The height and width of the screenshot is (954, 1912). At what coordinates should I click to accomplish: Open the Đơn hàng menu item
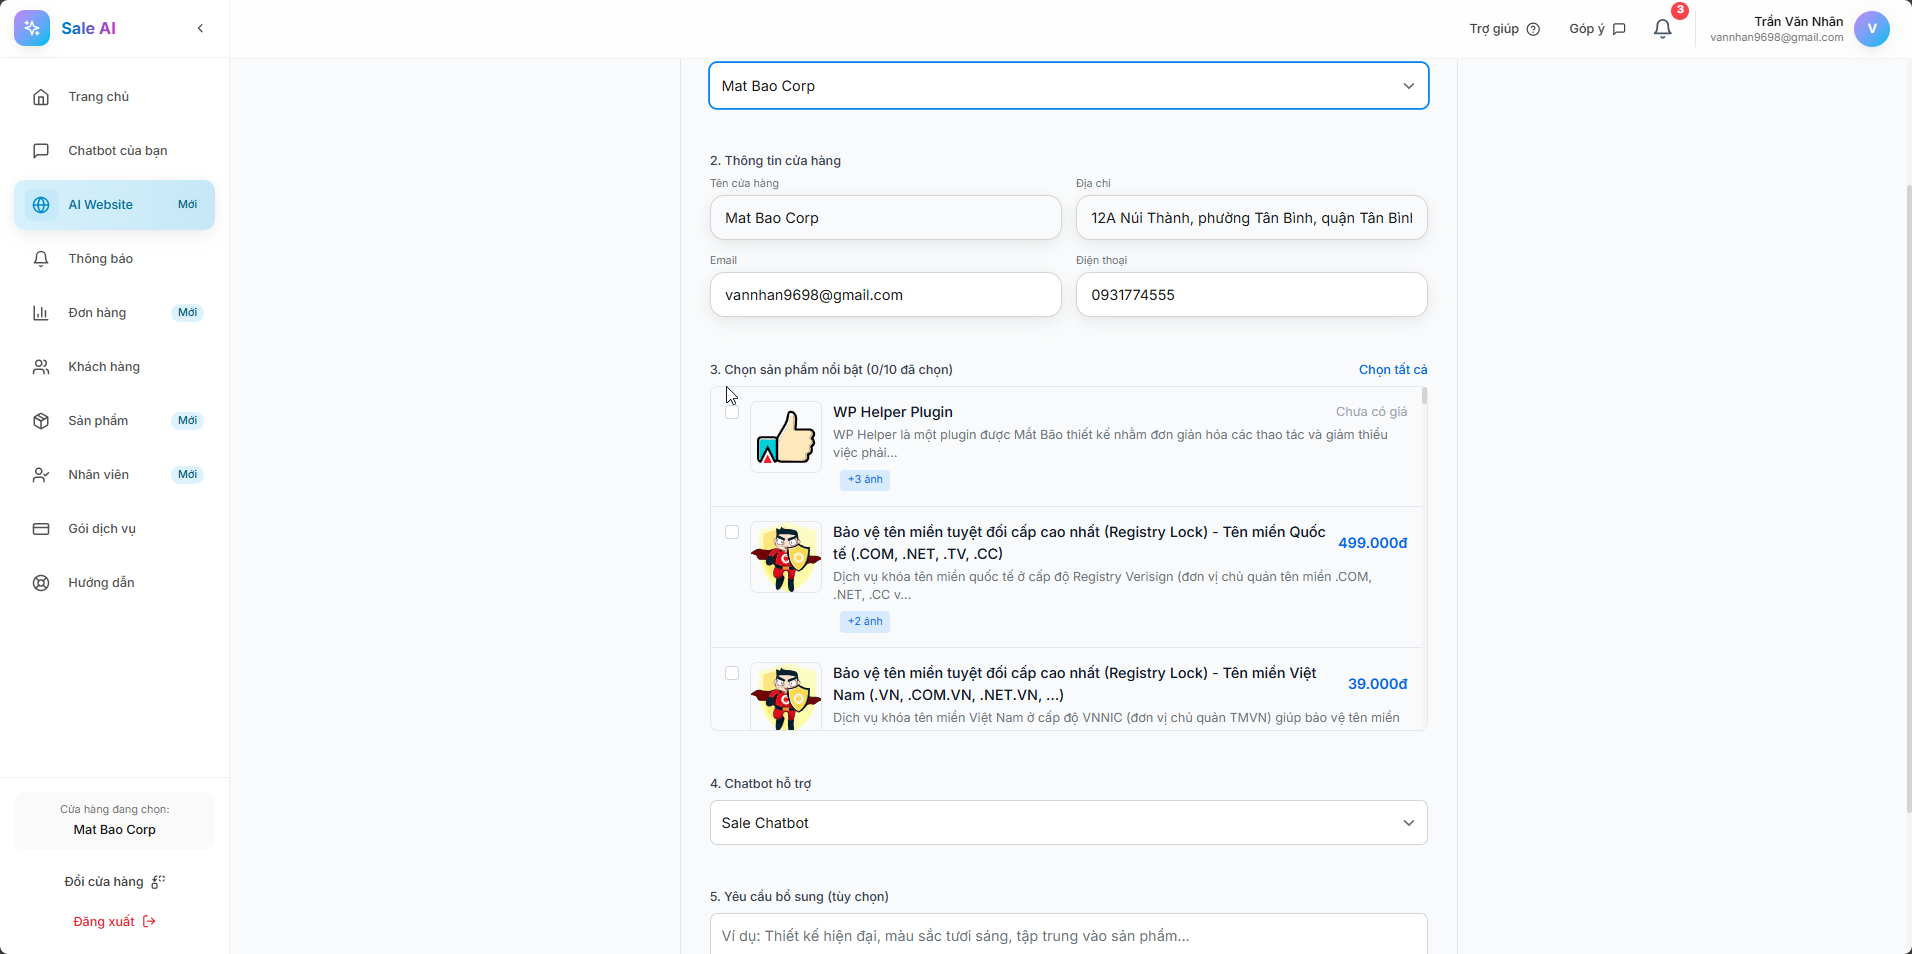click(x=98, y=313)
